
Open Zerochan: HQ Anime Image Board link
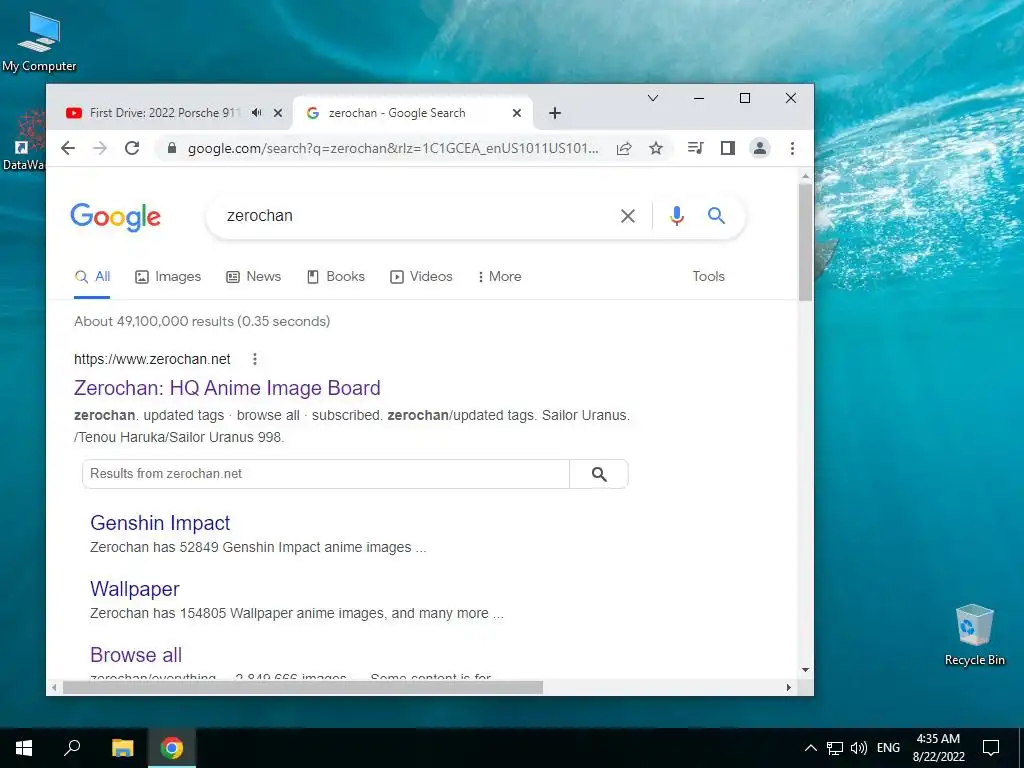point(227,388)
